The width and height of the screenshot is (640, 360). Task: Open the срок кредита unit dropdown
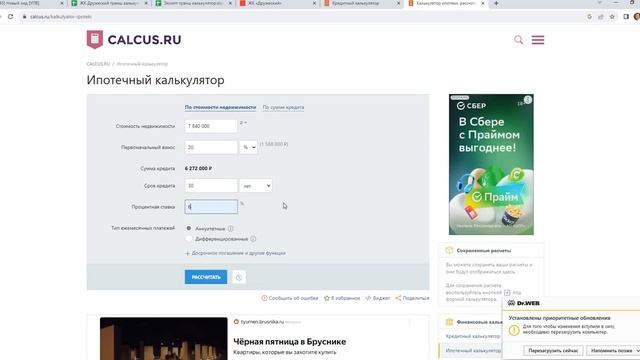[x=256, y=186]
